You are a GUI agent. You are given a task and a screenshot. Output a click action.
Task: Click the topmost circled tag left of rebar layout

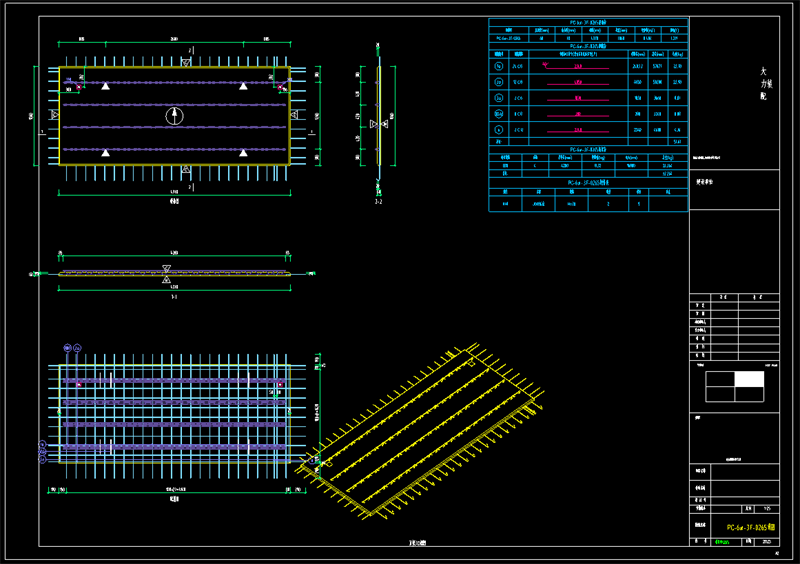42,445
